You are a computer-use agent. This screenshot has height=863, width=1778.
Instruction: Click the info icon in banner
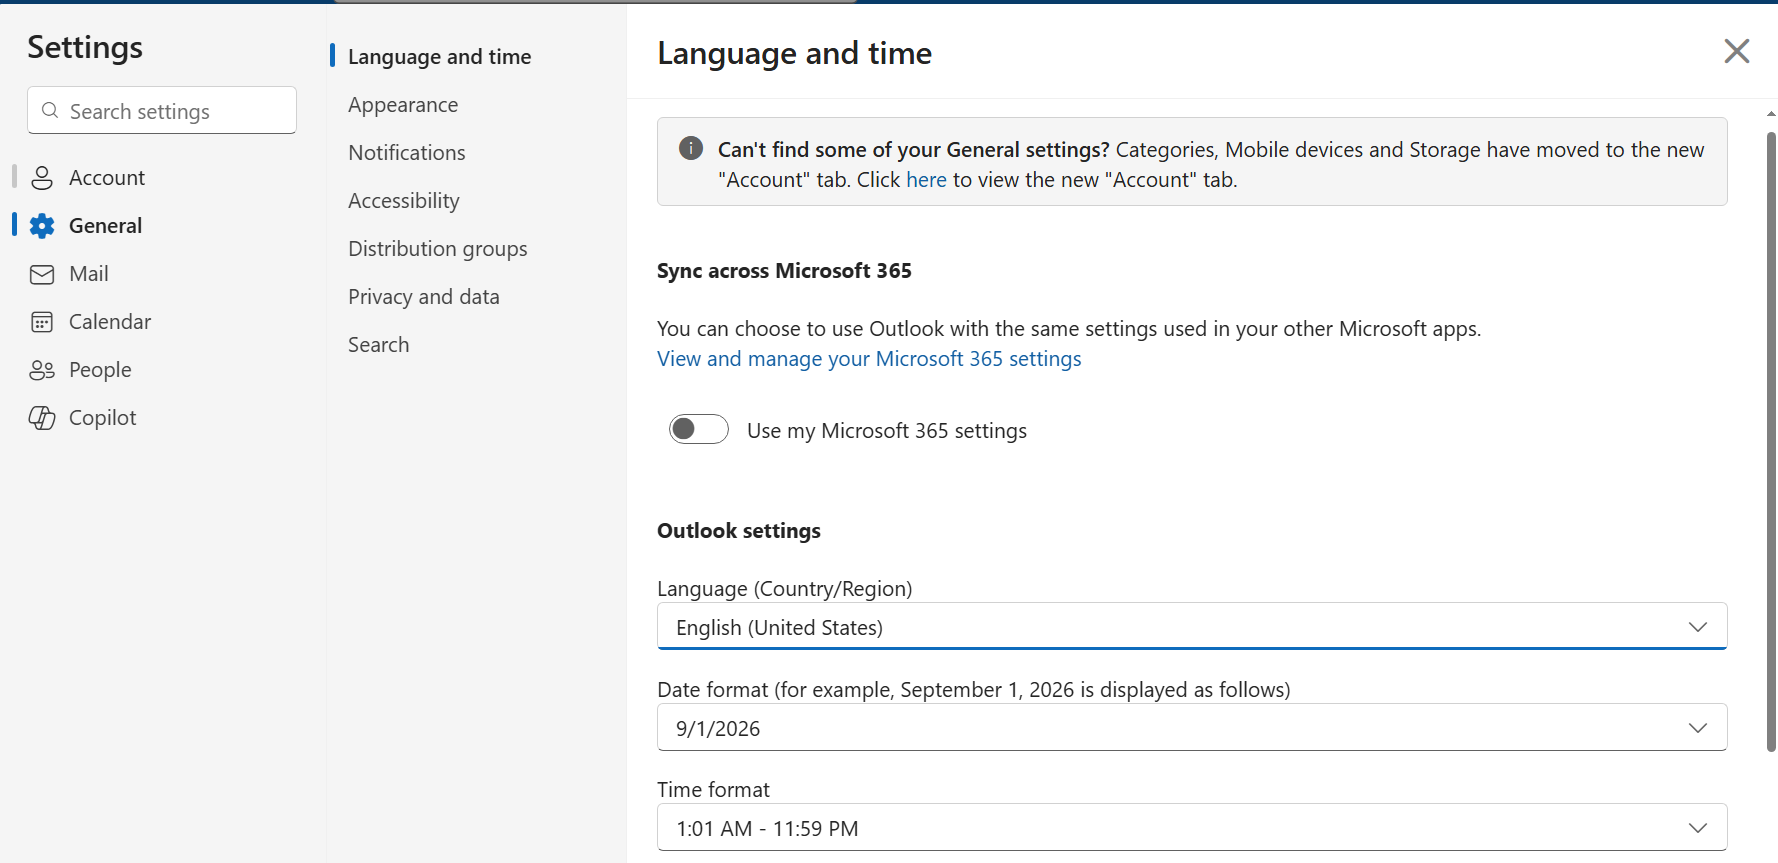coord(691,149)
